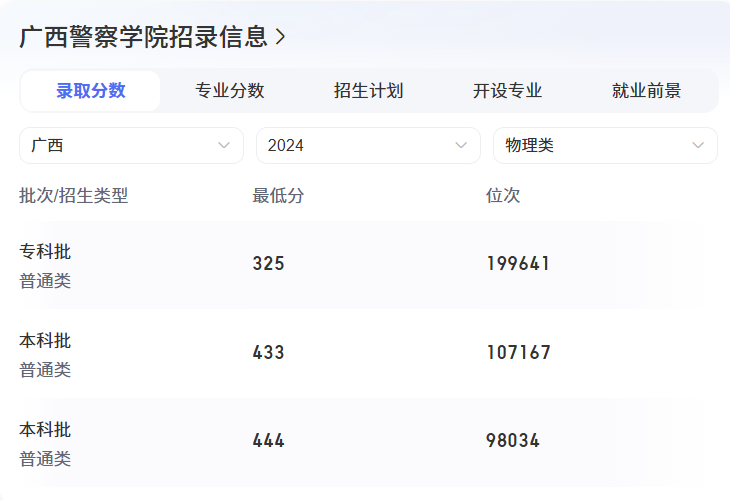Image resolution: width=730 pixels, height=500 pixels.
Task: Click the arrow next to 招录信息 title
Action: click(280, 37)
